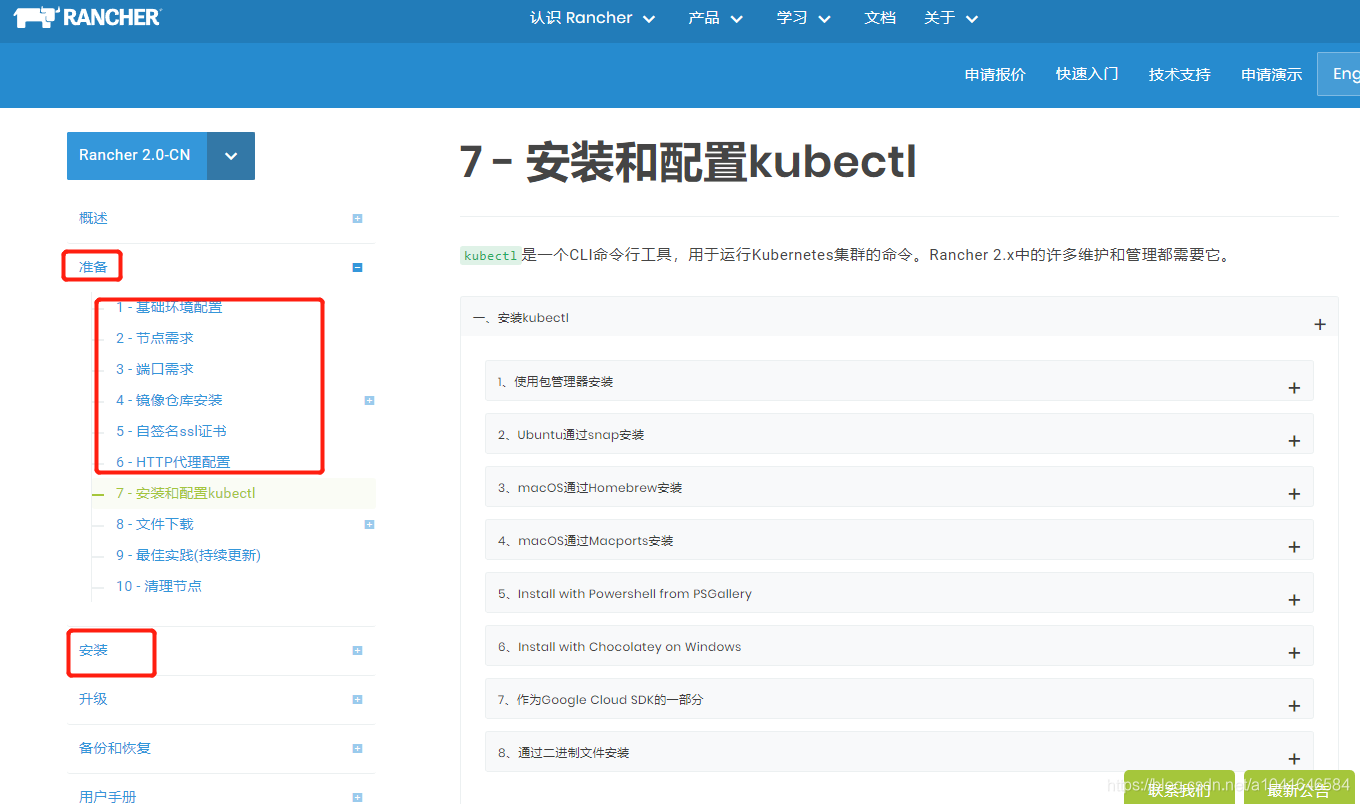Open 升级 in the sidebar
Viewport: 1360px width, 804px height.
tap(93, 699)
